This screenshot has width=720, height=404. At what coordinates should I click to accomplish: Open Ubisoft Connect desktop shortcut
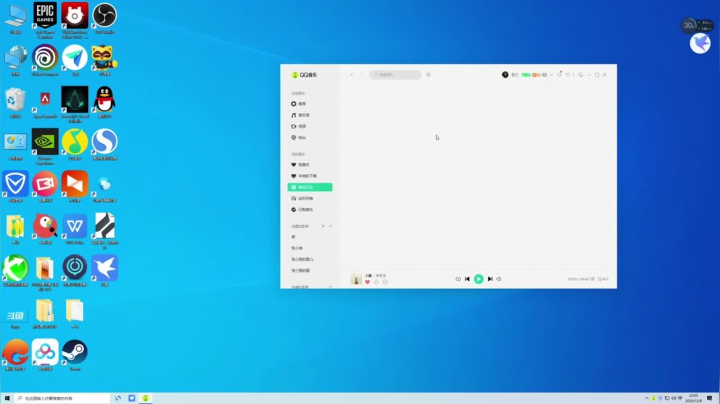click(45, 60)
